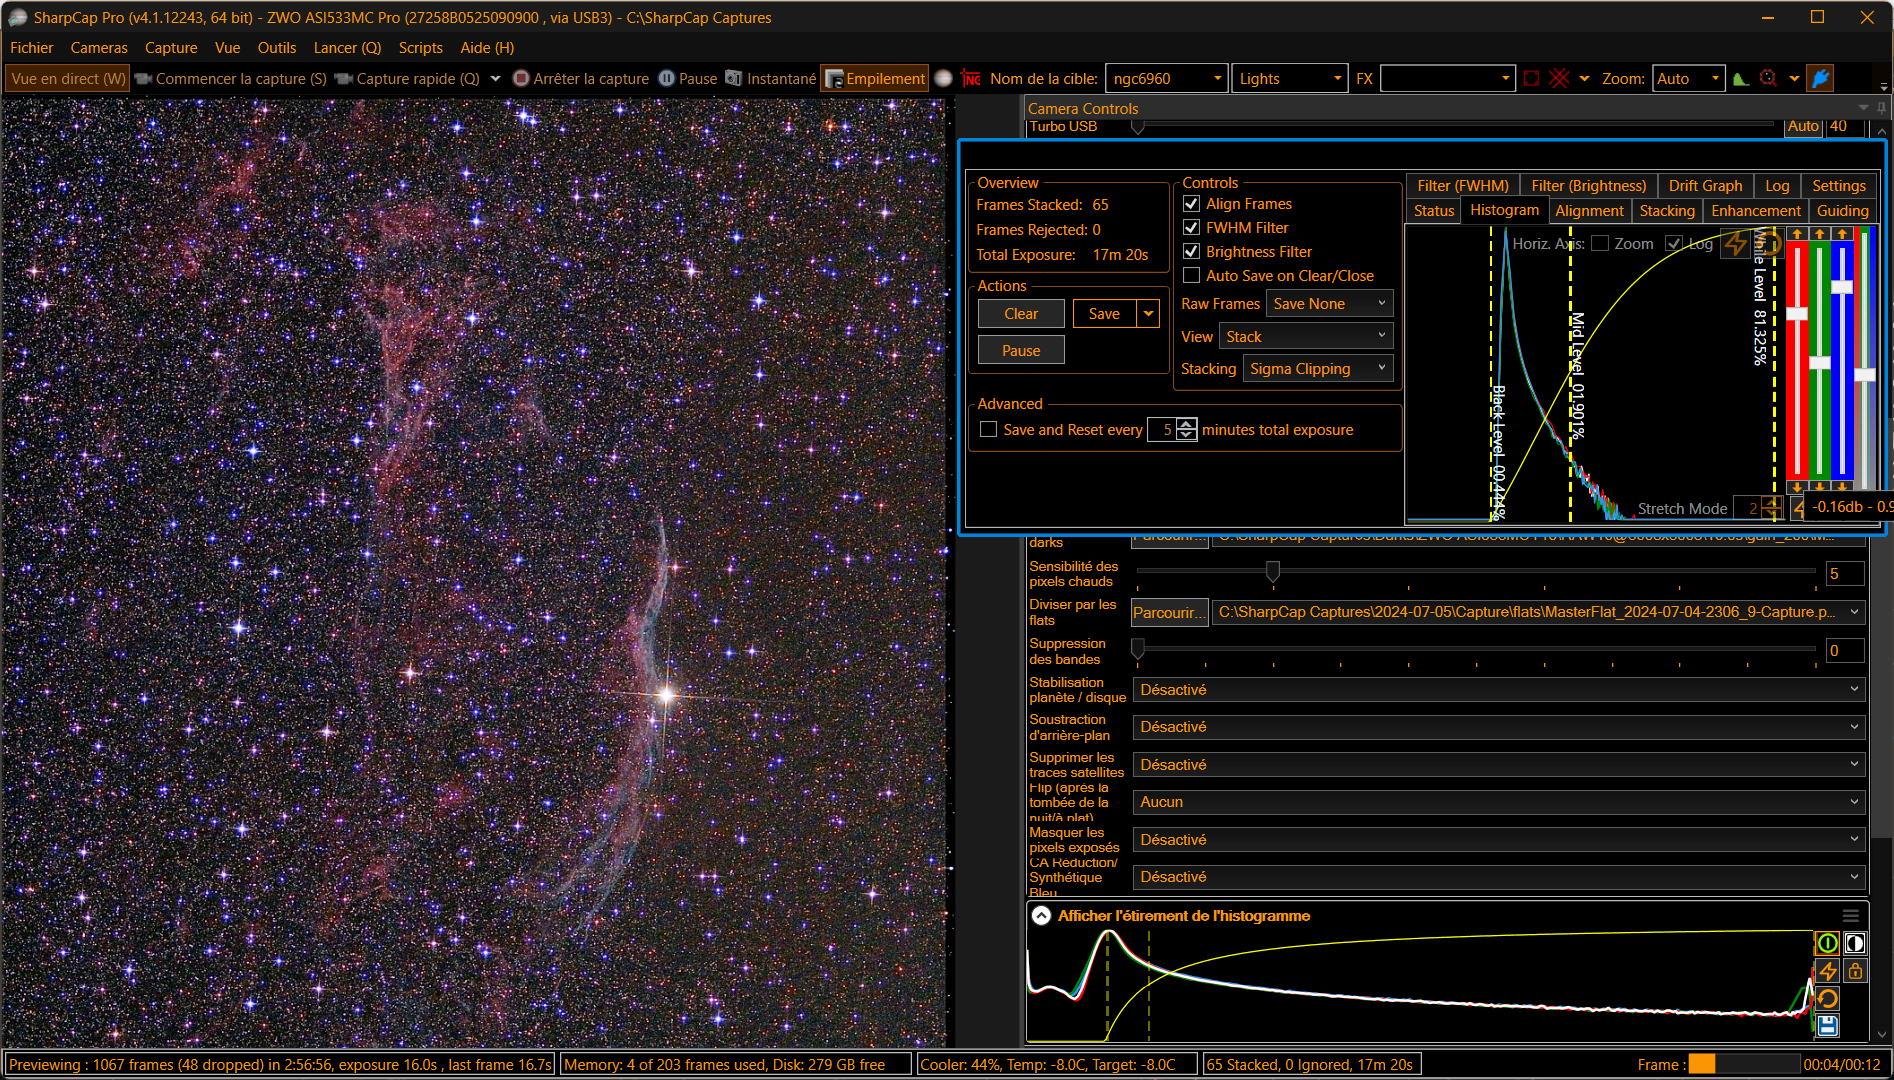1894x1080 pixels.
Task: Click the planet stabilisation icon in the toolbar
Action: (943, 78)
